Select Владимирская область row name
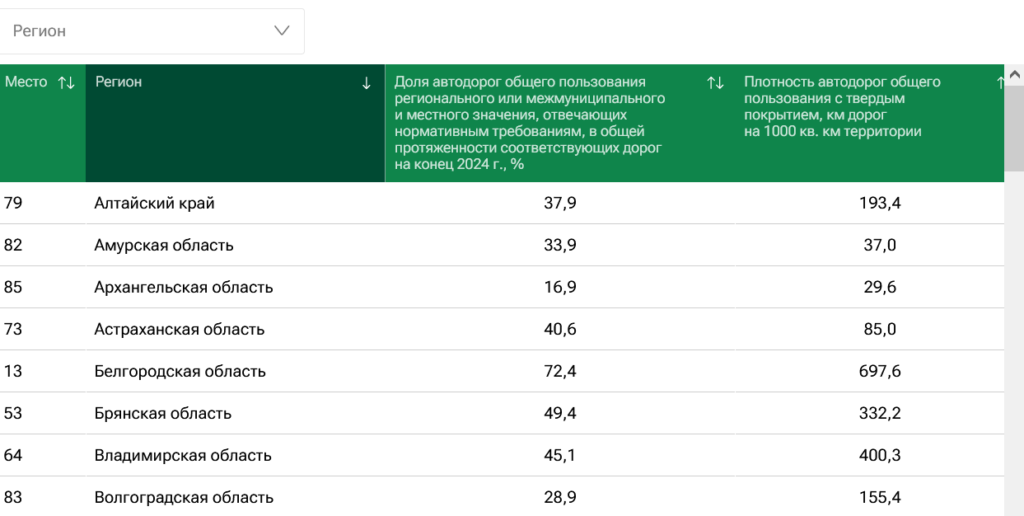 click(x=183, y=455)
